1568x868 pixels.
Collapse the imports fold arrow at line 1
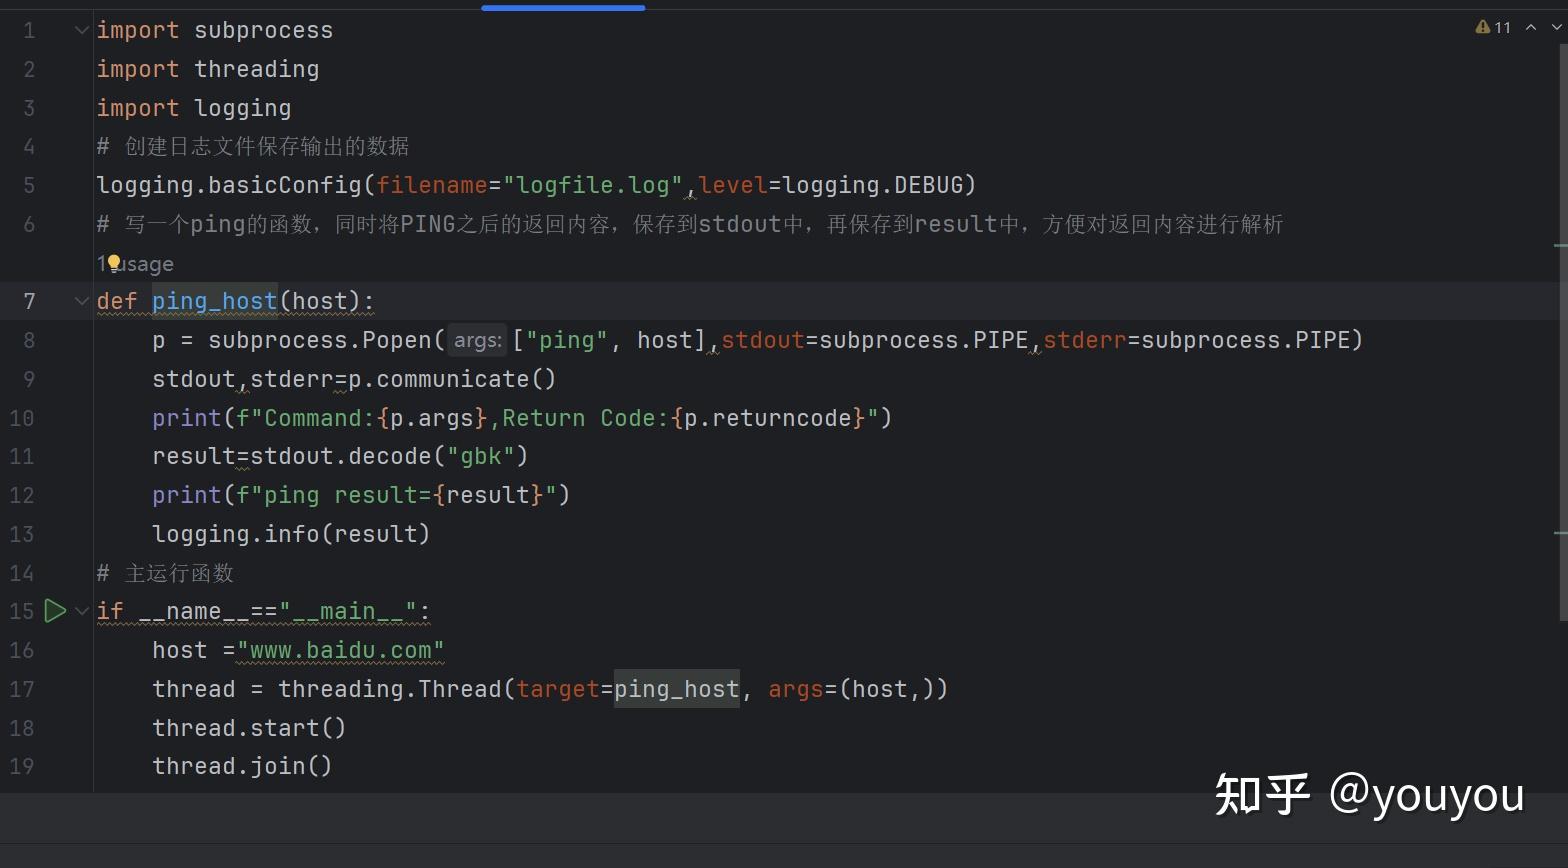[82, 30]
